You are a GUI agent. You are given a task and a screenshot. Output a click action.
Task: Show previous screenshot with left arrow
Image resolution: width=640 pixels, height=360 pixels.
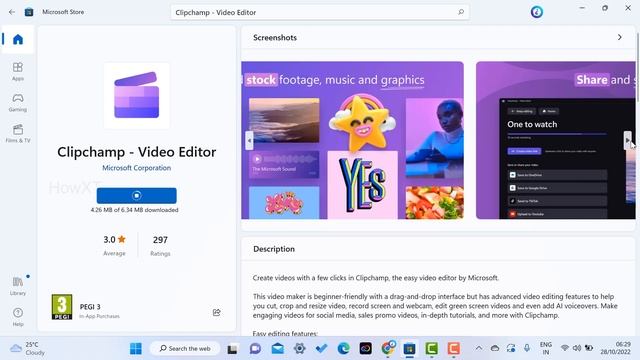coord(249,140)
